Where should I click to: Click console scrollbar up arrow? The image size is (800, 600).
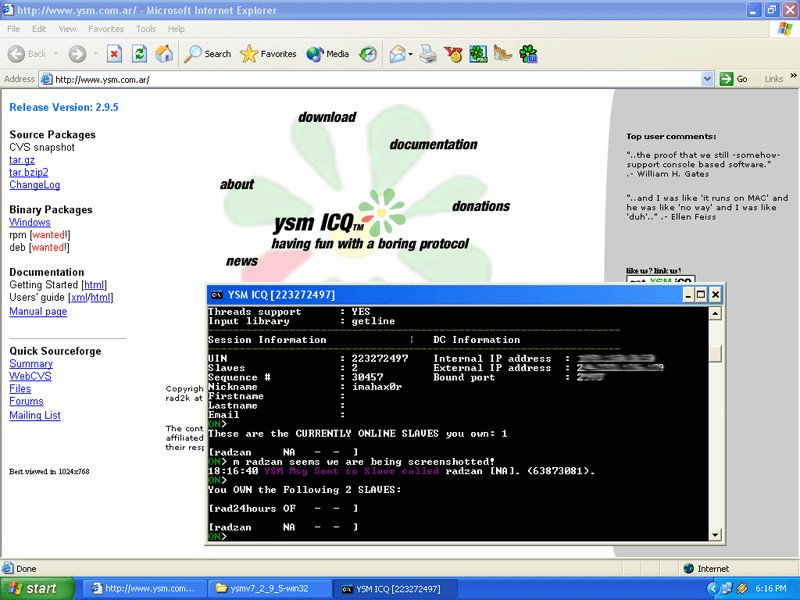click(x=715, y=313)
